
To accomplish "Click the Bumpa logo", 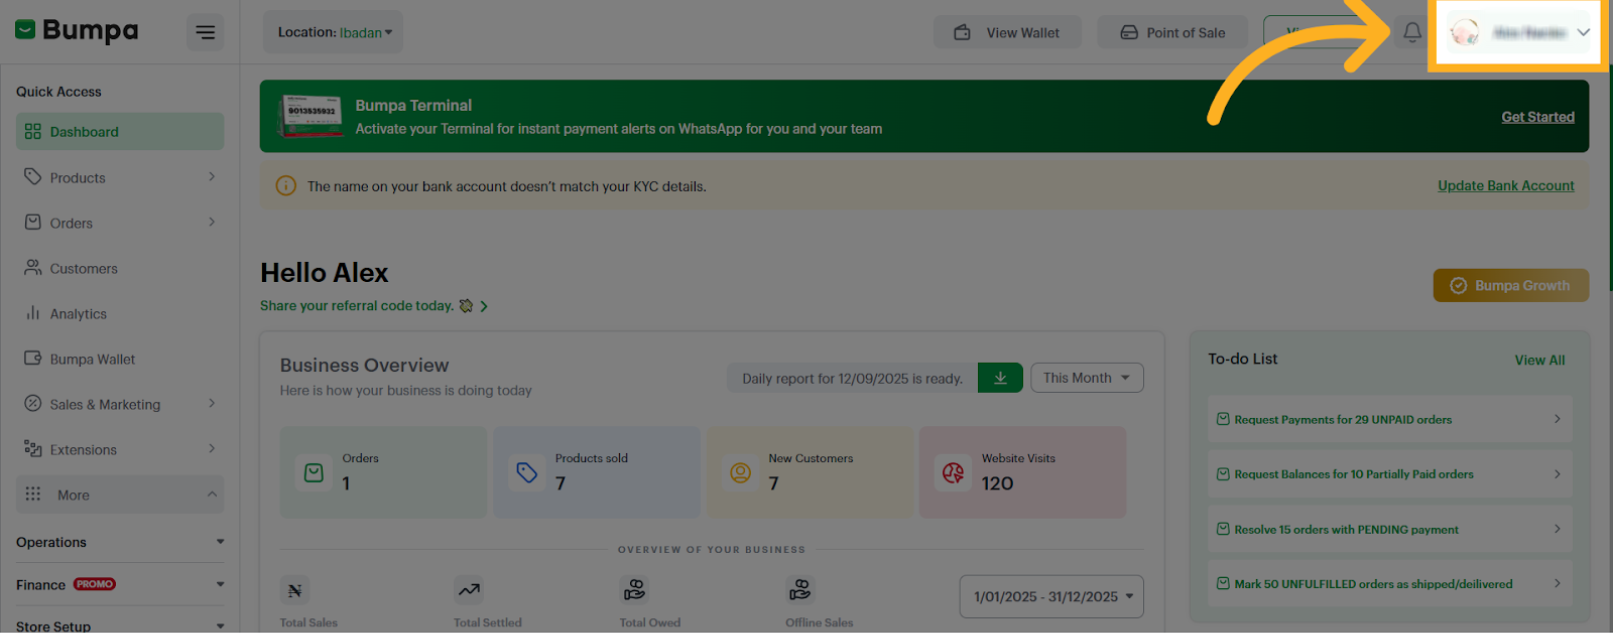I will pos(77,31).
